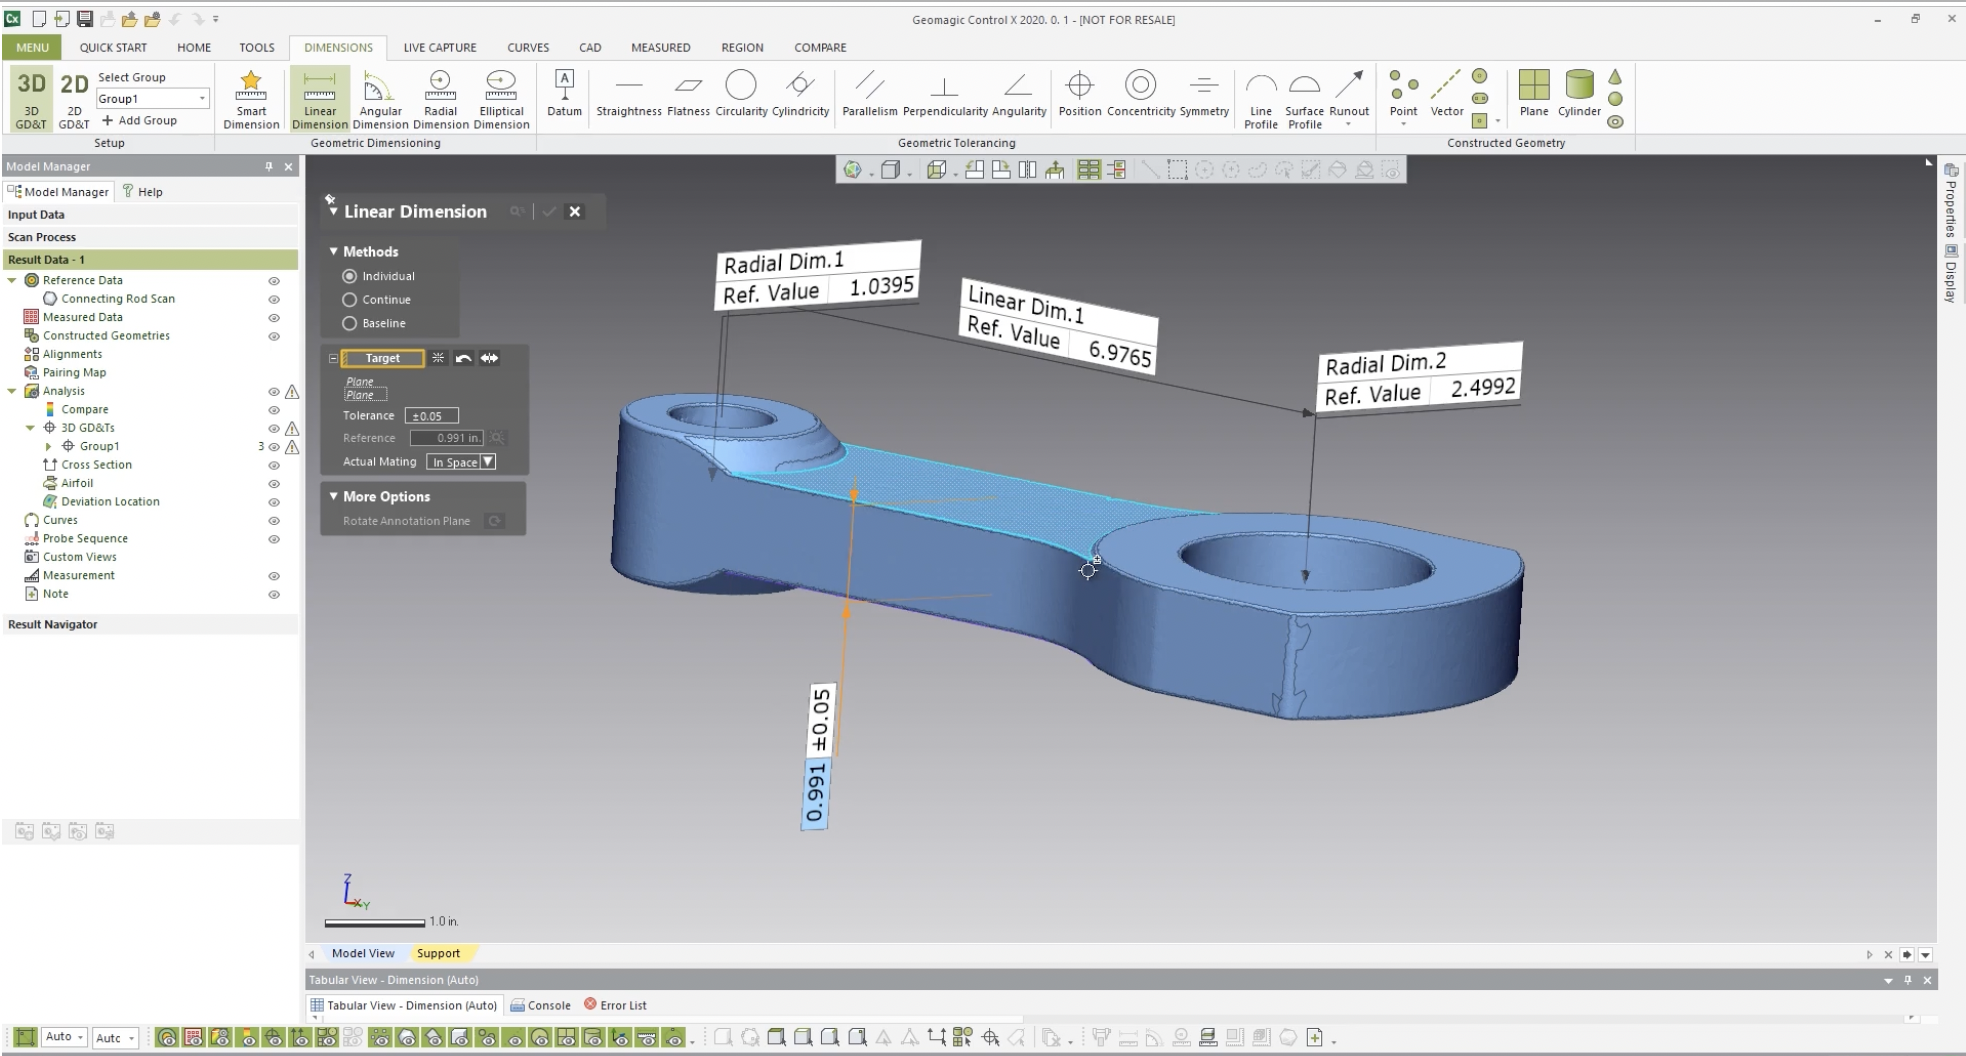1966x1056 pixels.
Task: Hide the Cross Section item
Action: coord(274,466)
